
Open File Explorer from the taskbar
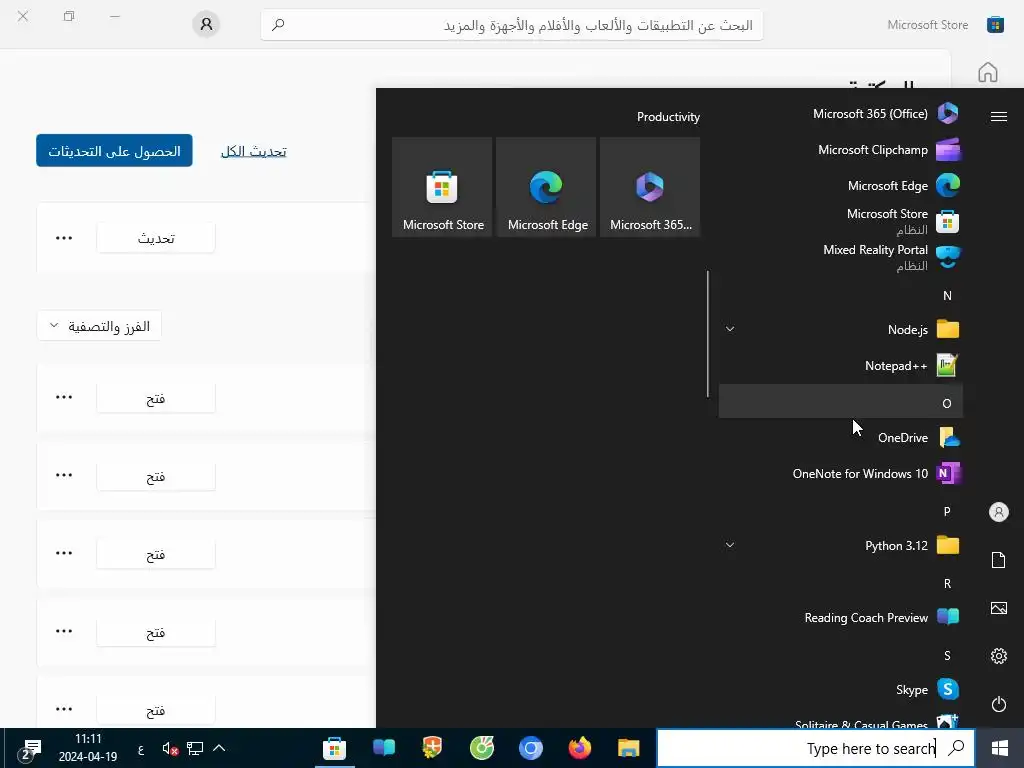(628, 748)
